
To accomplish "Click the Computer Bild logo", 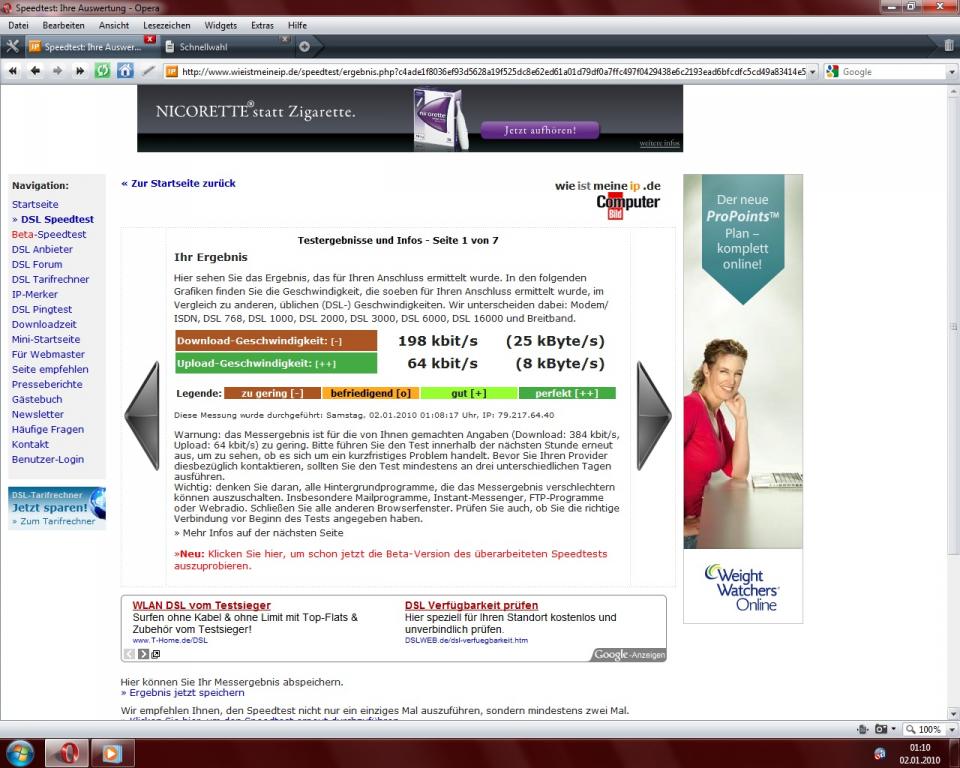I will [628, 206].
